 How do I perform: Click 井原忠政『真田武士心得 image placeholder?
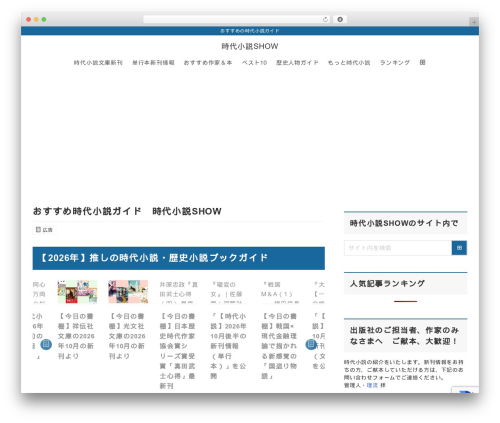click(179, 292)
